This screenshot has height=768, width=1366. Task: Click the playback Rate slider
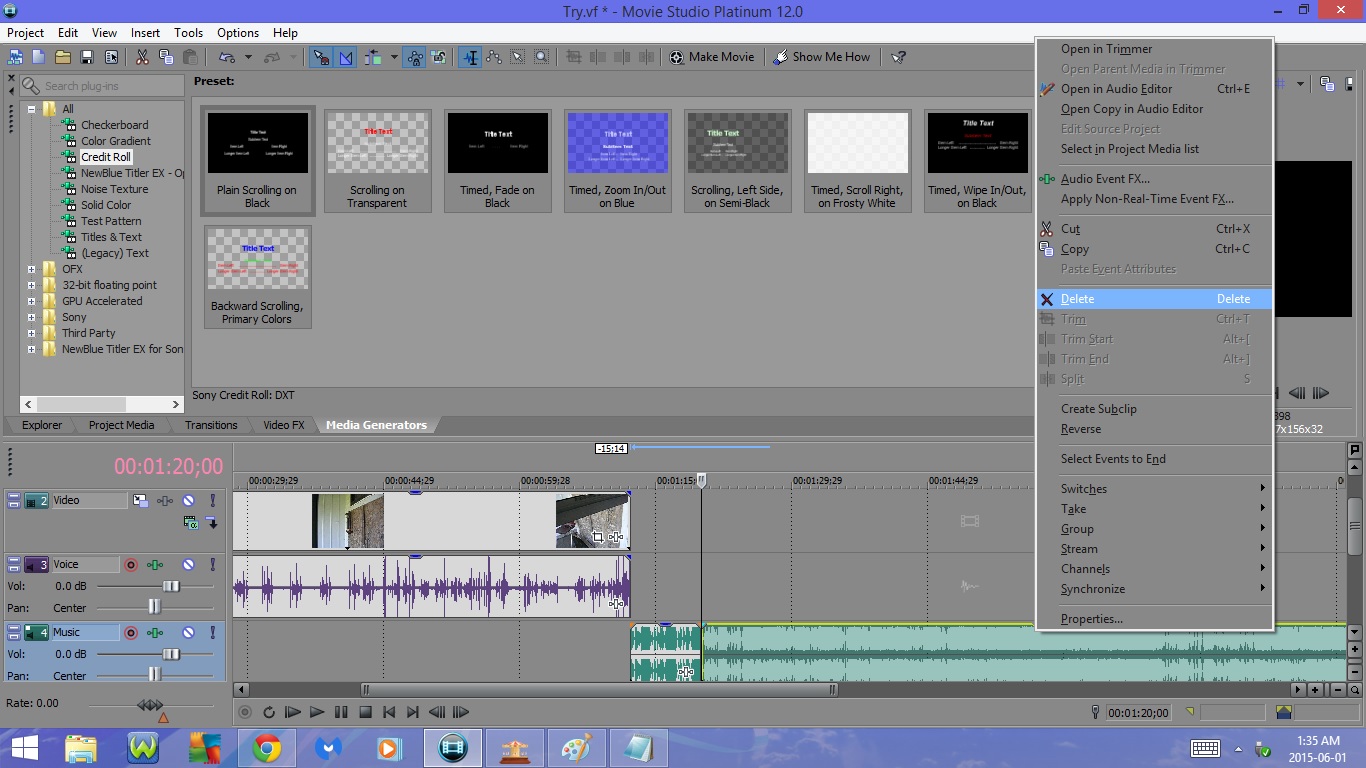[151, 705]
